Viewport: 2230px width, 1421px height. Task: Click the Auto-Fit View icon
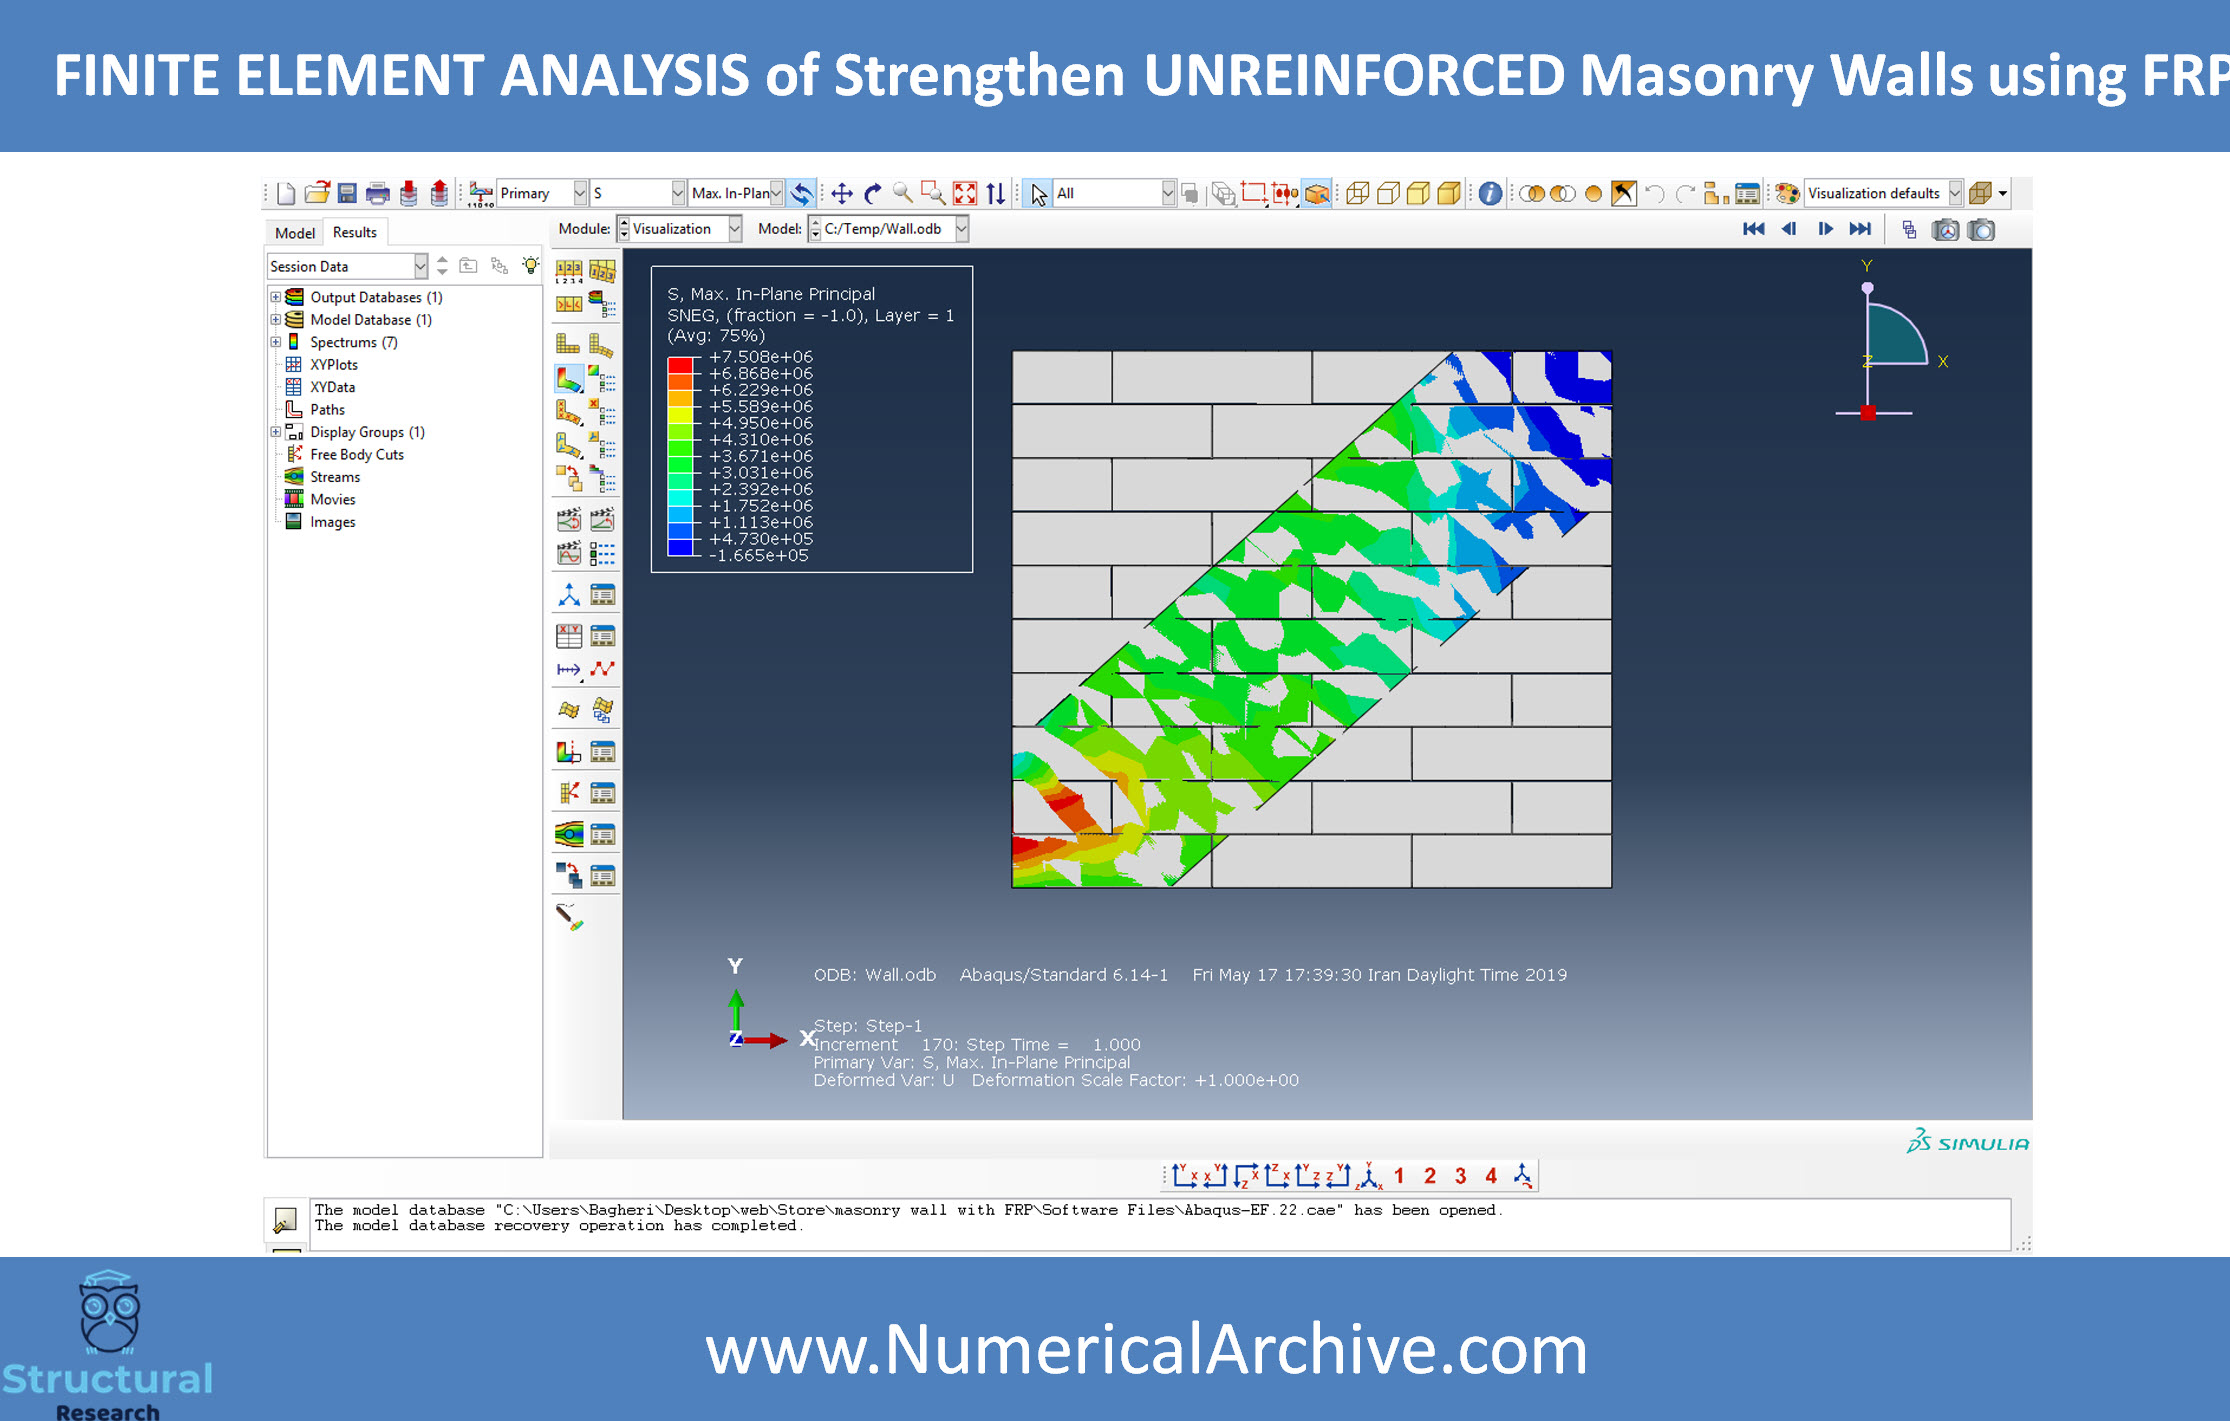click(965, 193)
